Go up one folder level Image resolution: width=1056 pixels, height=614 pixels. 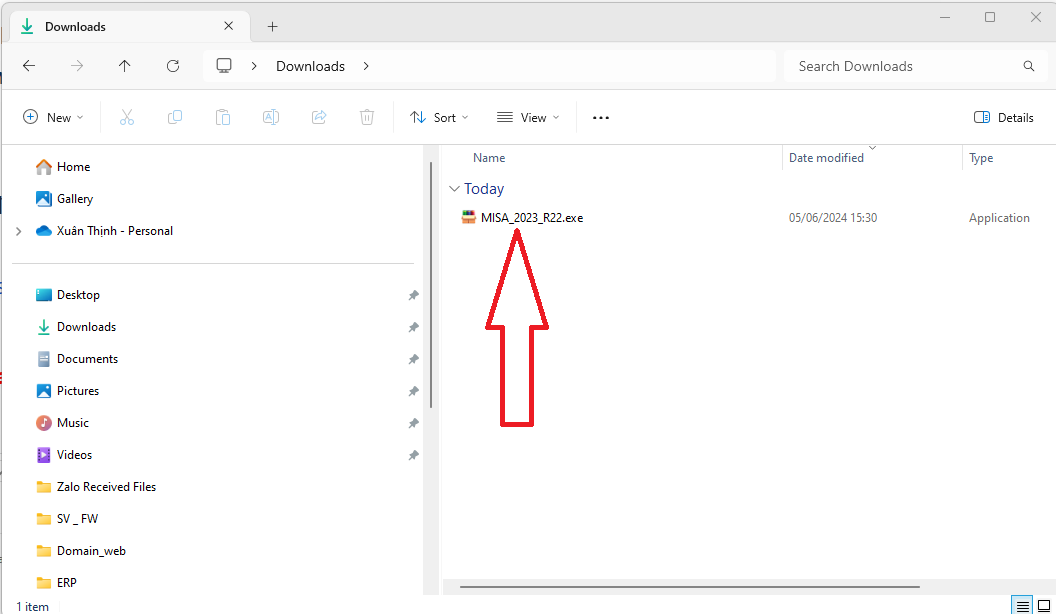[124, 66]
